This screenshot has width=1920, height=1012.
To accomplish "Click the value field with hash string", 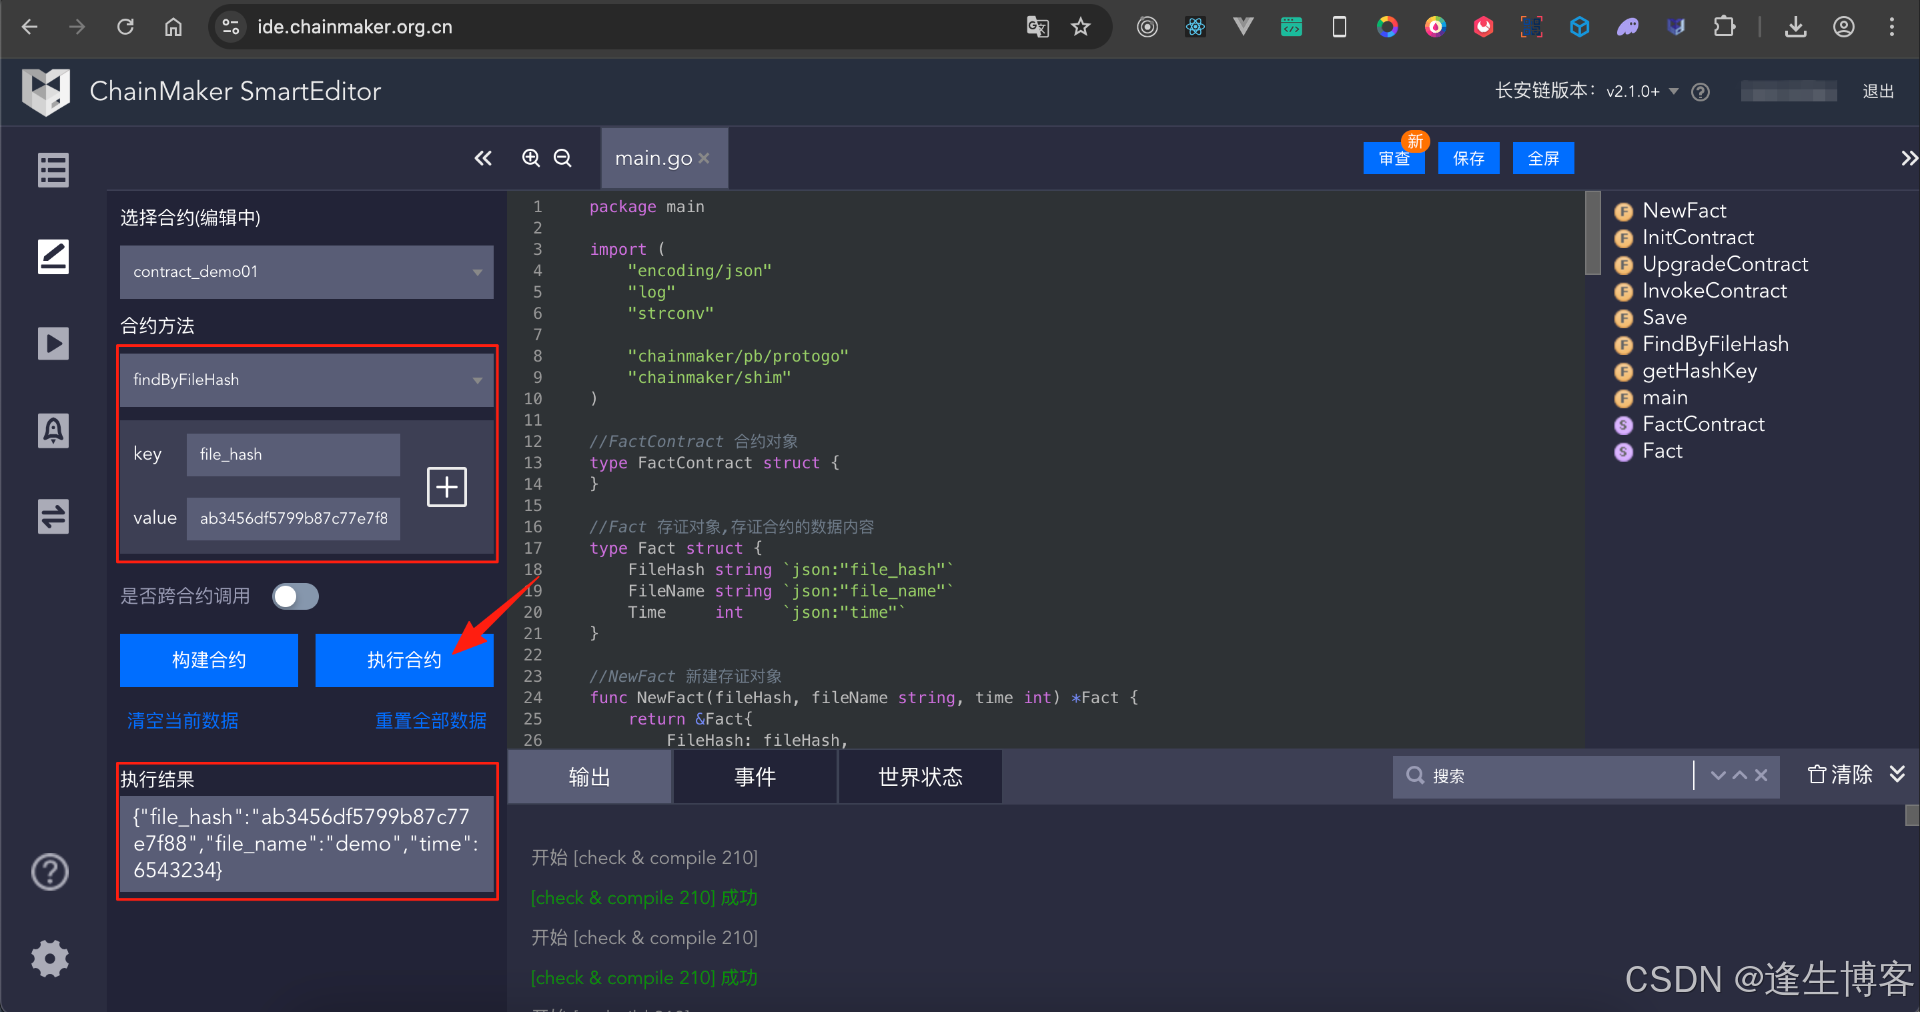I will tap(293, 518).
